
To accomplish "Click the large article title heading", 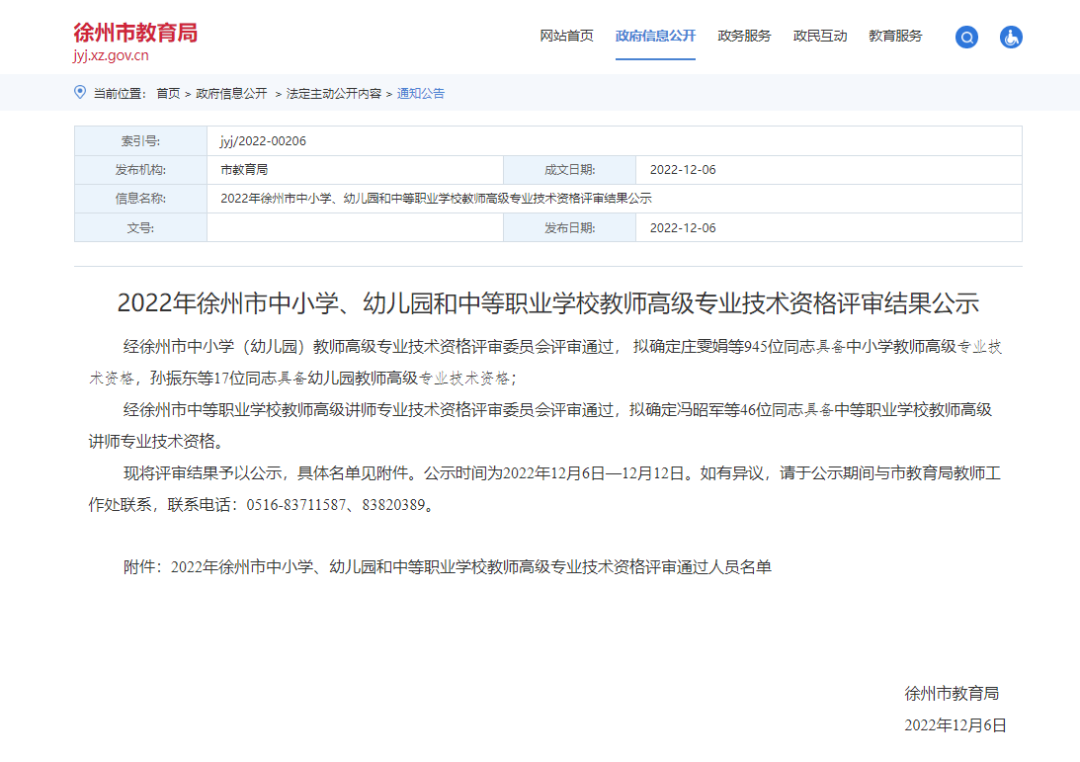I will [x=548, y=303].
